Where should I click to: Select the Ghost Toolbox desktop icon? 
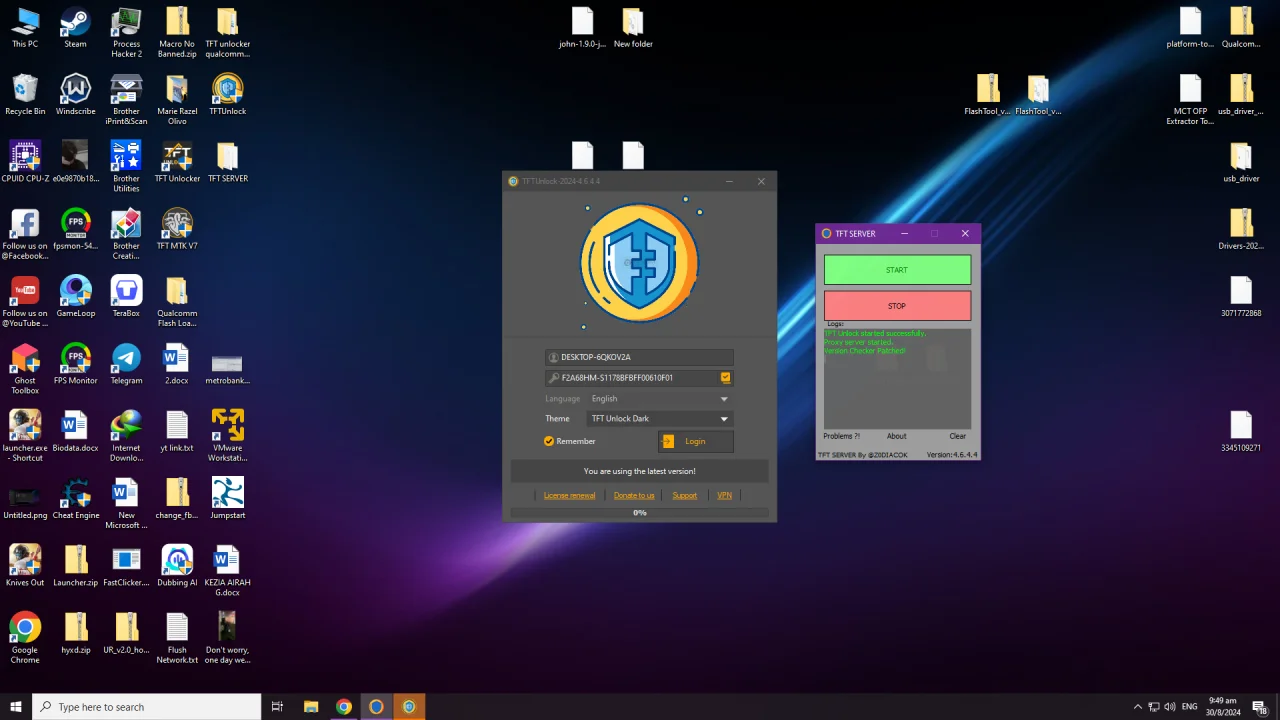(x=25, y=369)
